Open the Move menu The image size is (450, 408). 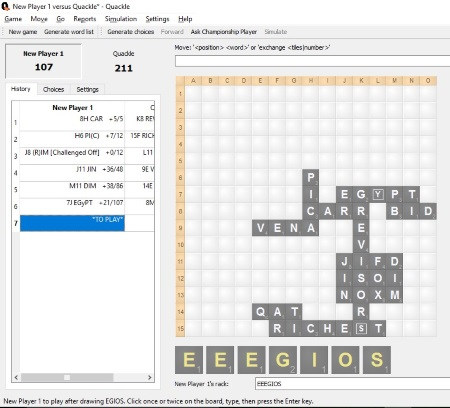pos(39,19)
